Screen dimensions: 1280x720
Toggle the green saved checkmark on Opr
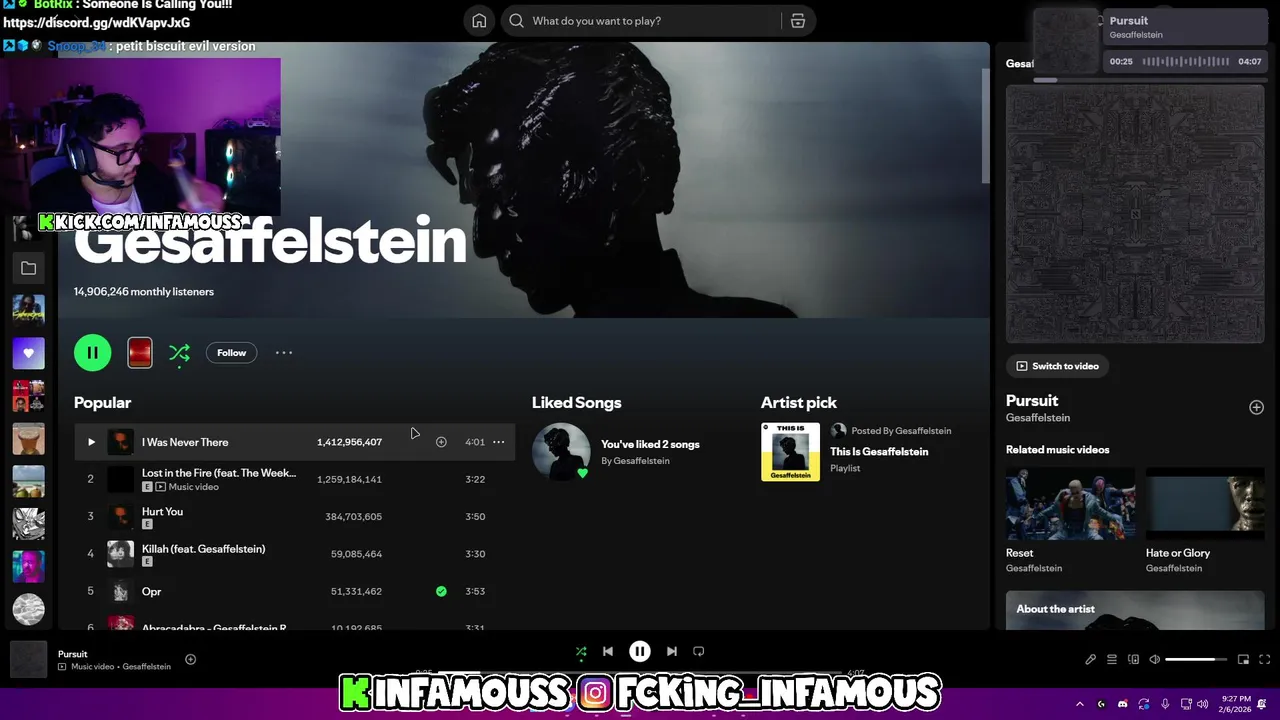pos(441,591)
